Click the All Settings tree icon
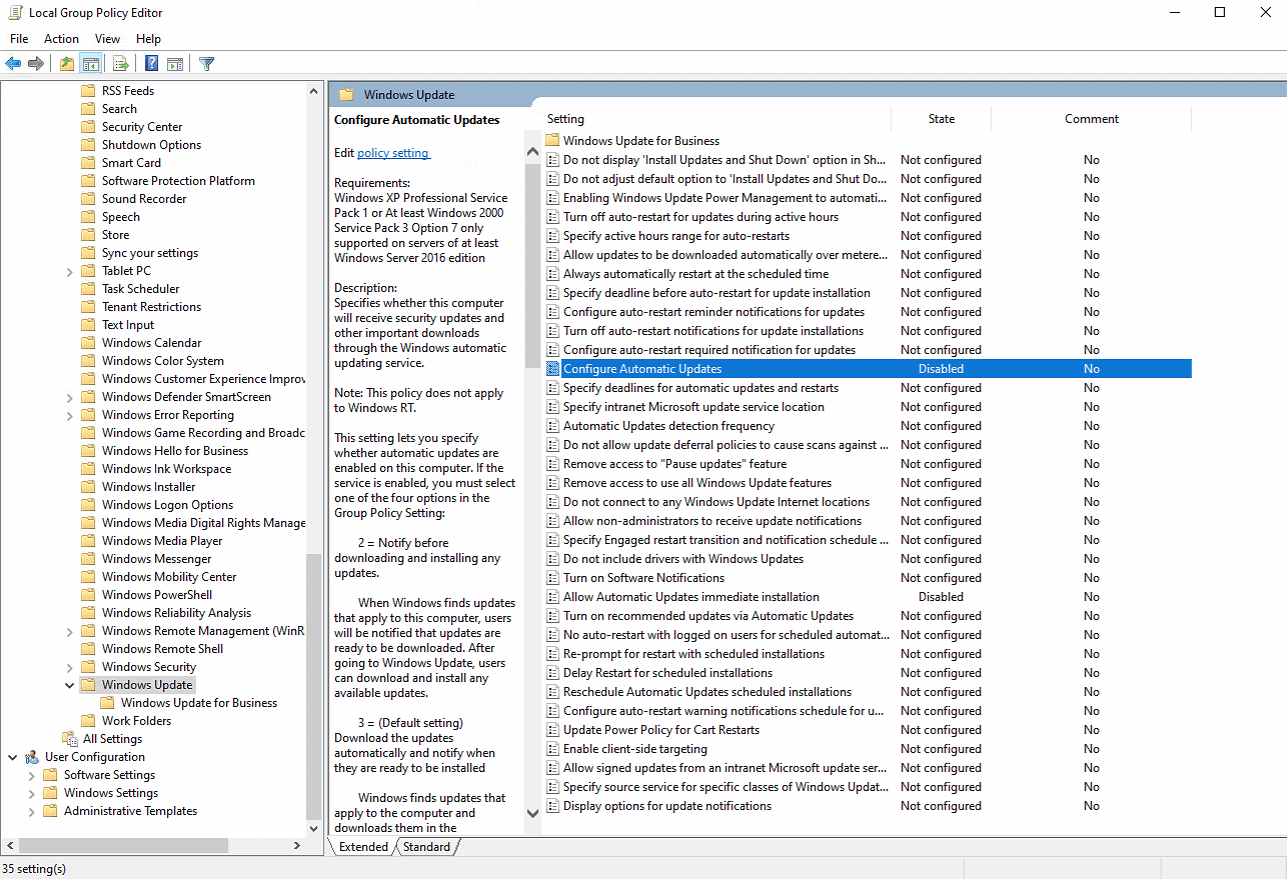 tap(69, 739)
